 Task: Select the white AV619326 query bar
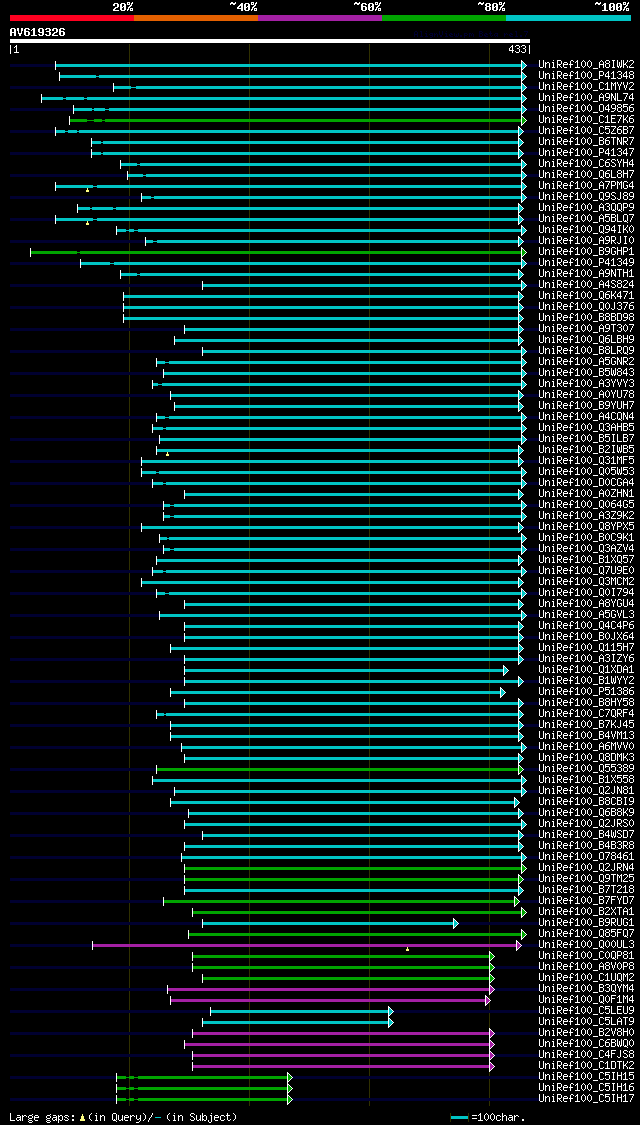click(270, 41)
